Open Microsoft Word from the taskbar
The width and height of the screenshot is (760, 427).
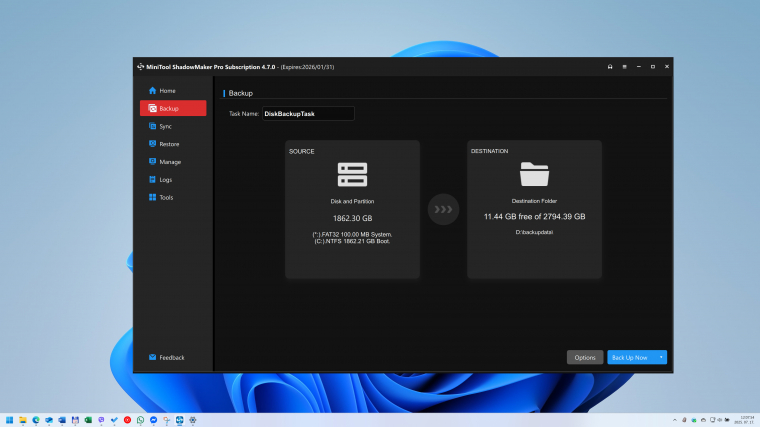click(x=62, y=420)
